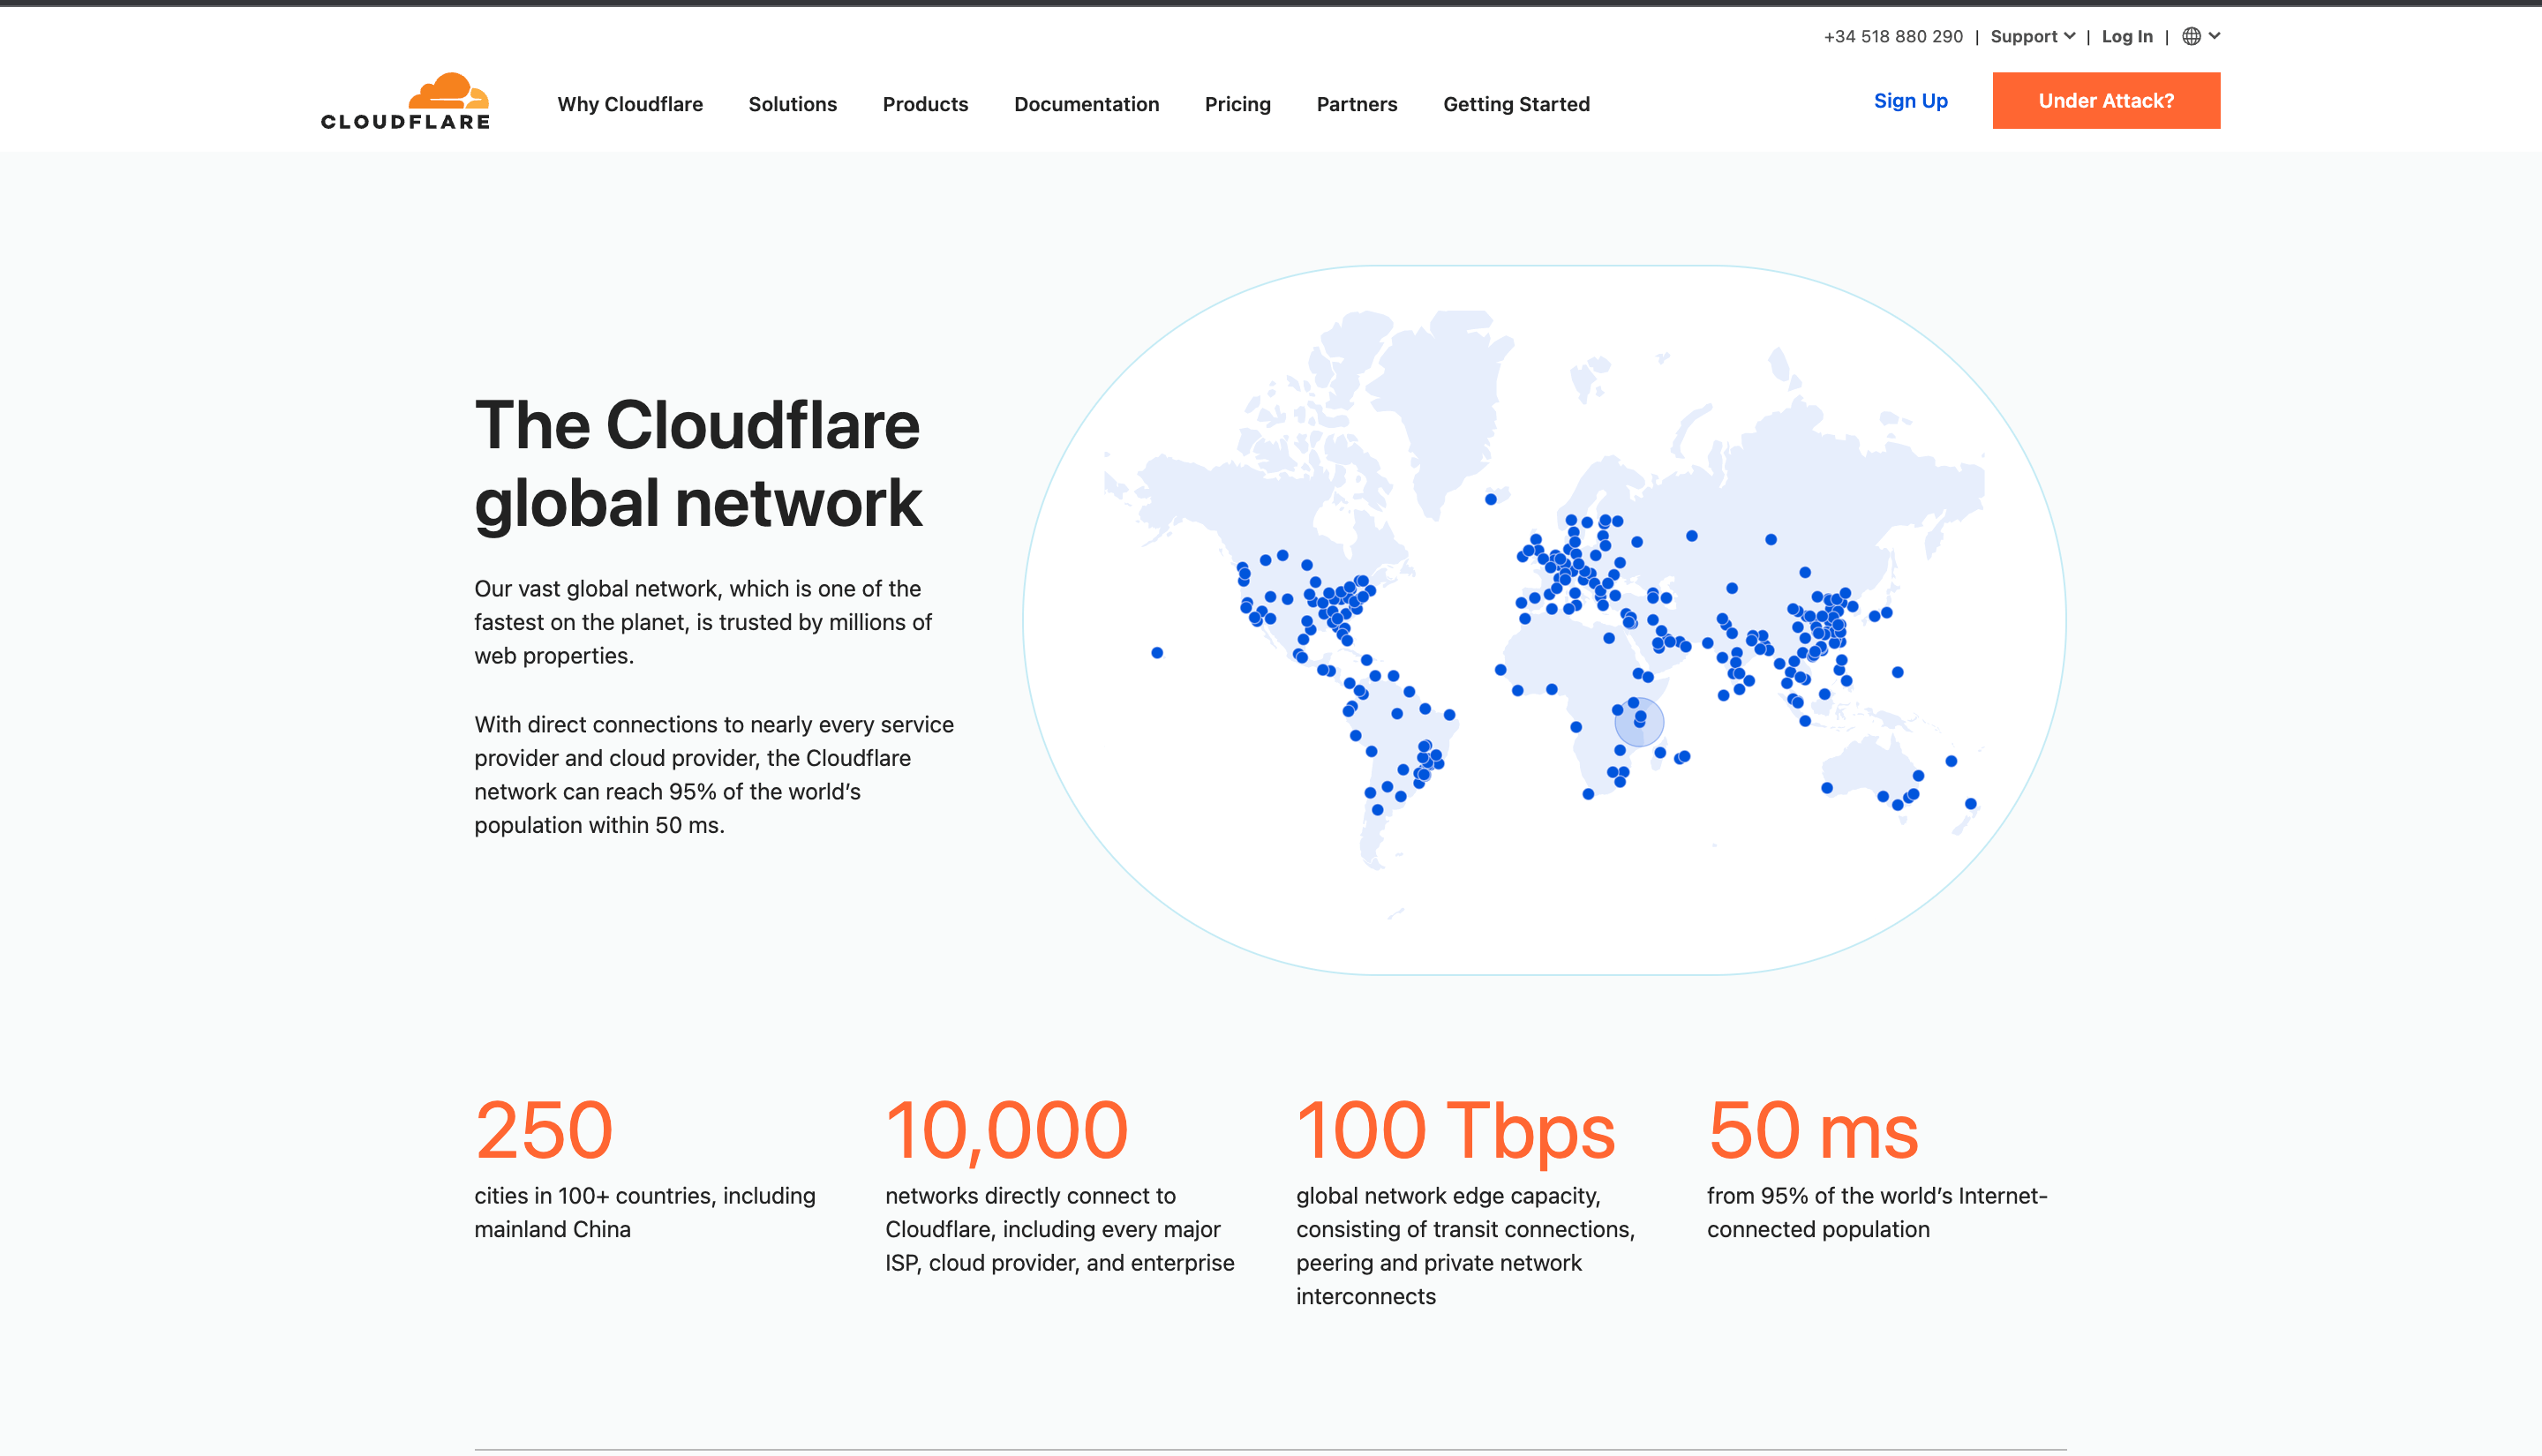Select Getting Started in the navigation
2542x1456 pixels.
pyautogui.click(x=1516, y=104)
